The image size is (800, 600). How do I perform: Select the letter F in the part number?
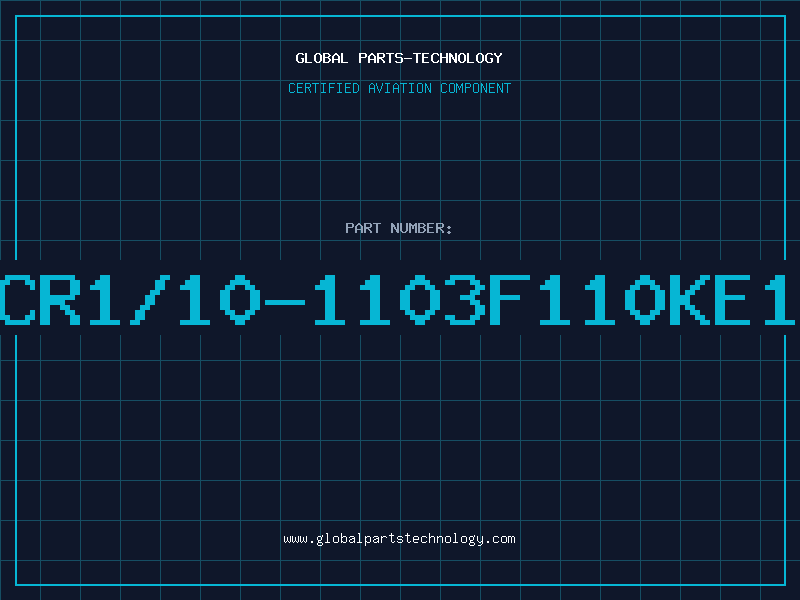[x=510, y=299]
